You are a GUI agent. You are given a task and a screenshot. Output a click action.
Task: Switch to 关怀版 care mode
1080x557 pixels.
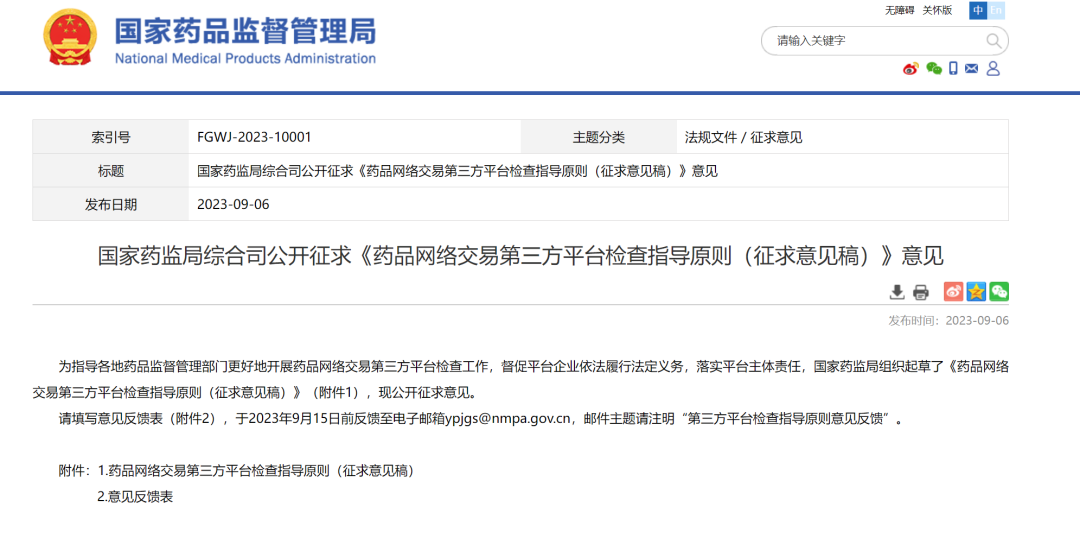pos(937,10)
